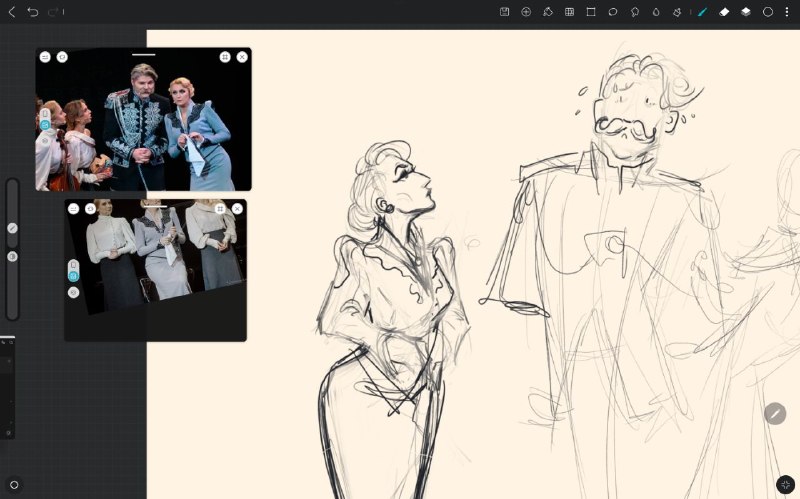Select the teal brush tool
This screenshot has height=499, width=800.
[x=703, y=12]
